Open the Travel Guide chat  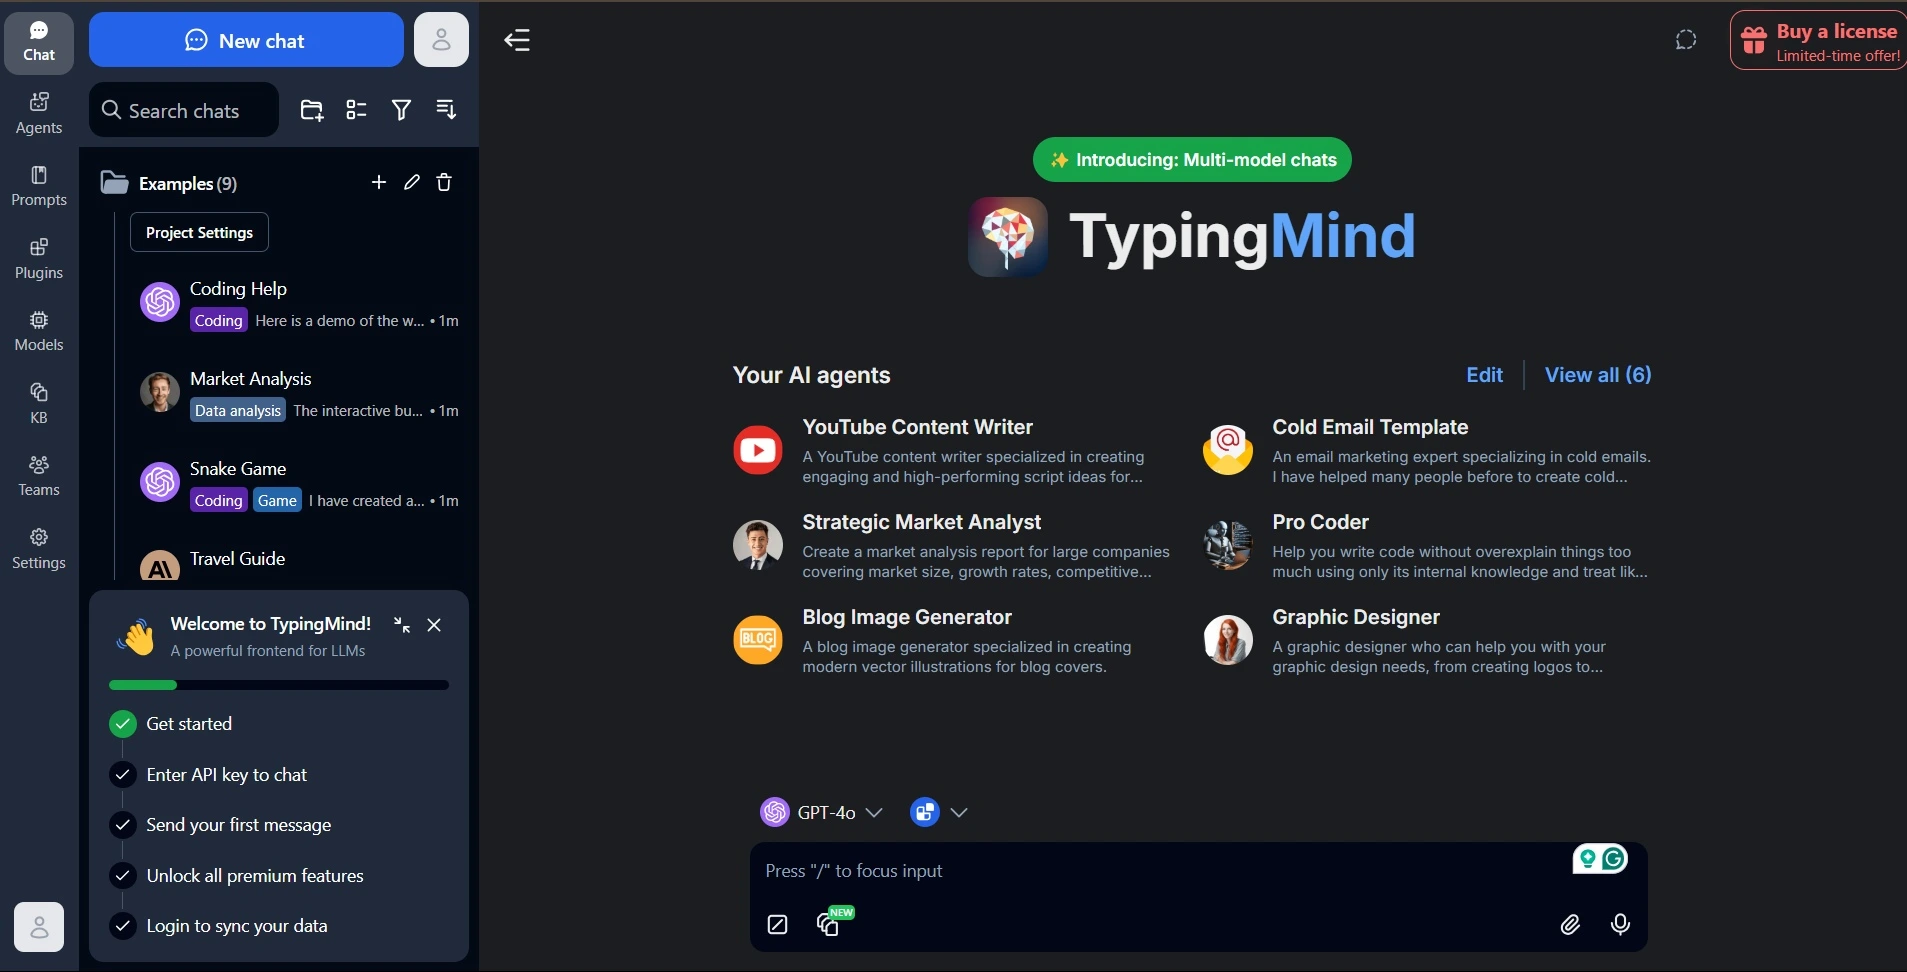(x=299, y=562)
